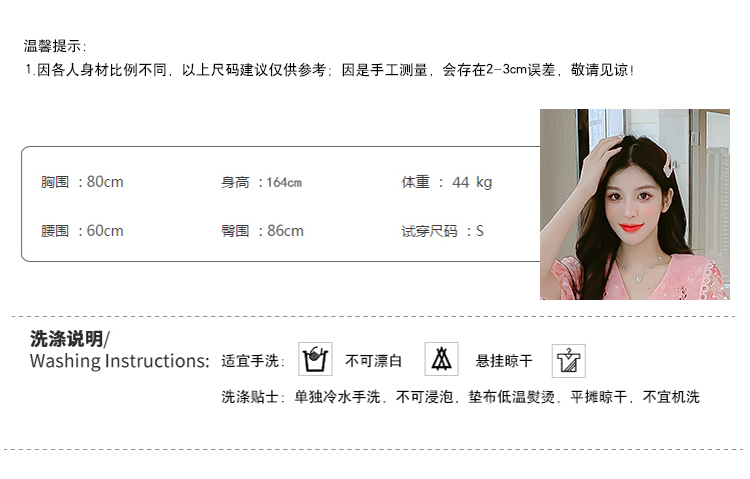
Task: Click the 体重 44 kg text
Action: click(x=446, y=182)
